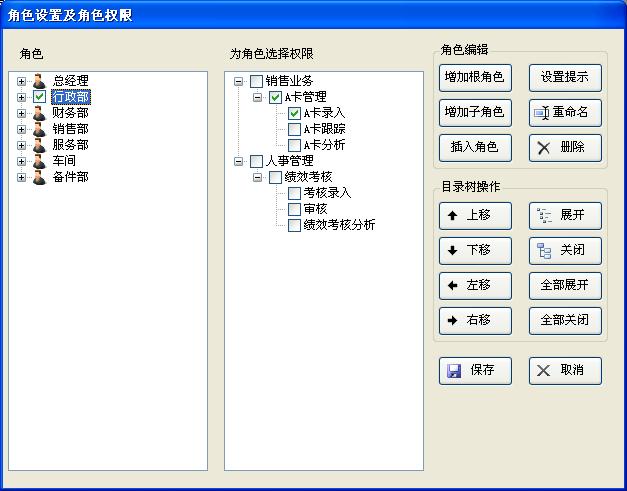Click the 全部展开 button
The image size is (627, 491).
(x=565, y=285)
